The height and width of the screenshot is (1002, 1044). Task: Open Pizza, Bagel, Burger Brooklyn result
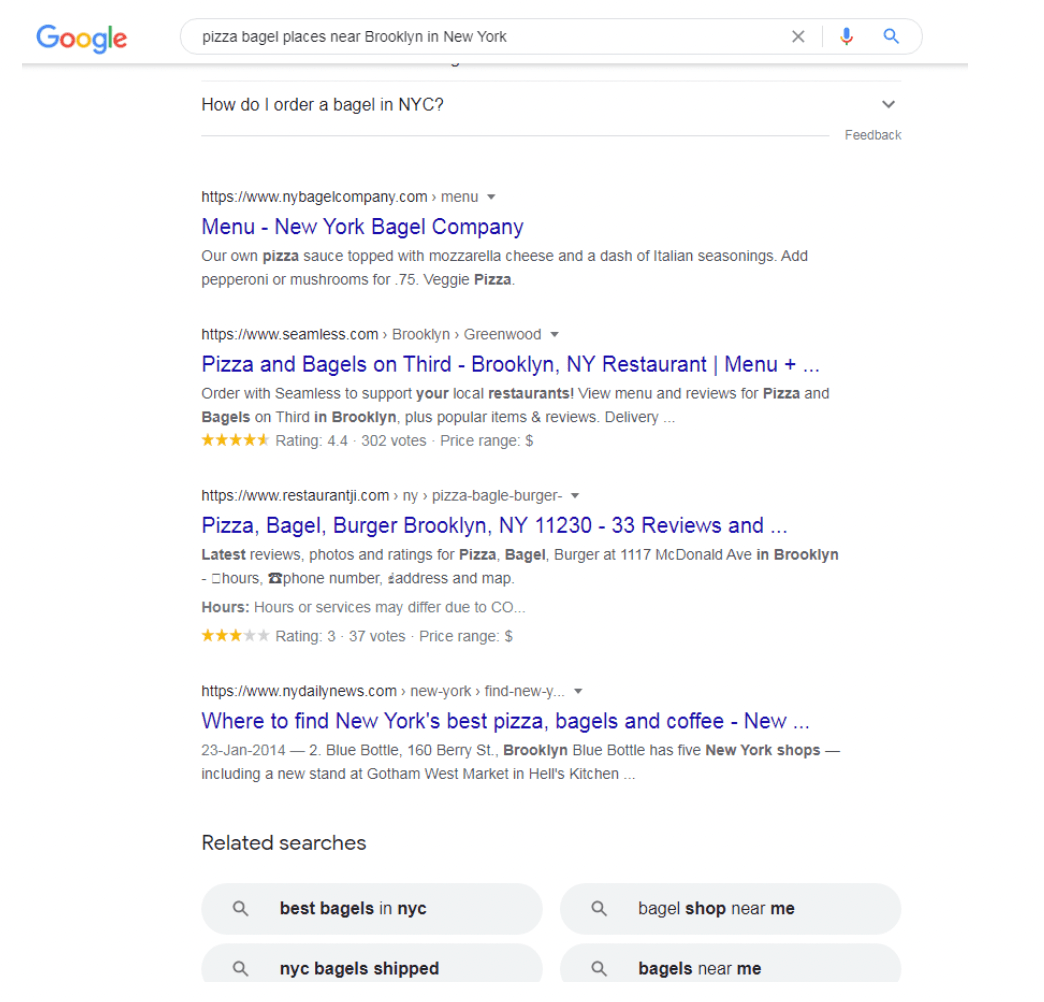(x=494, y=525)
